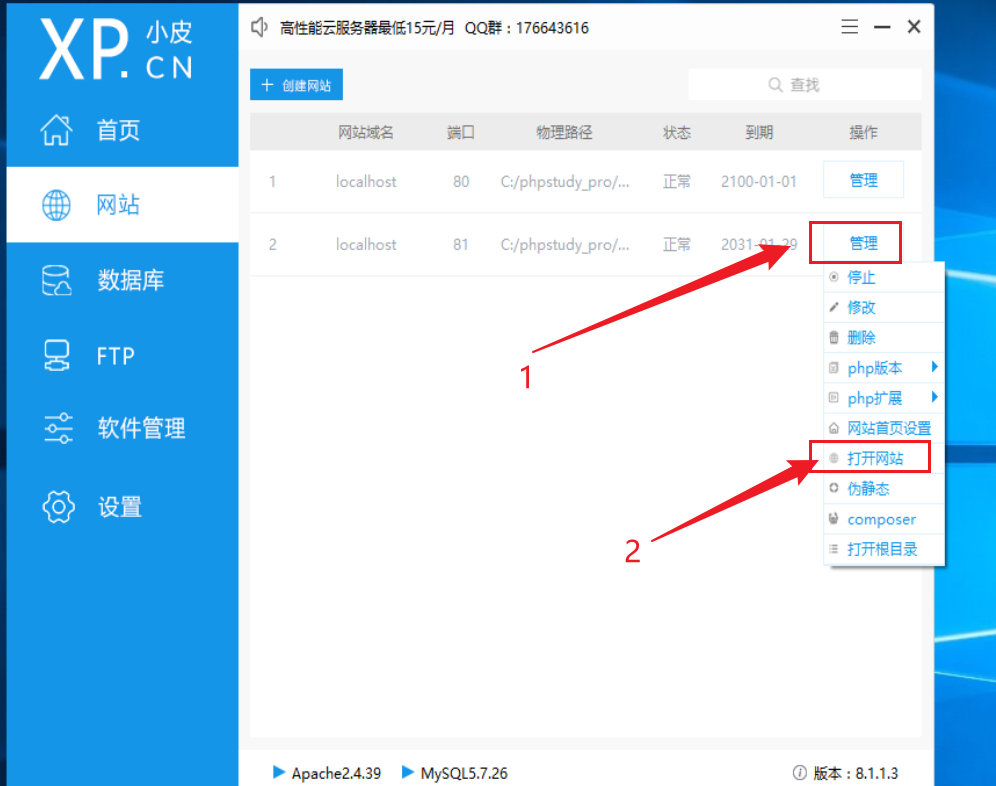
Task: Choose 网站首页设置 menu entry
Action: tap(884, 428)
